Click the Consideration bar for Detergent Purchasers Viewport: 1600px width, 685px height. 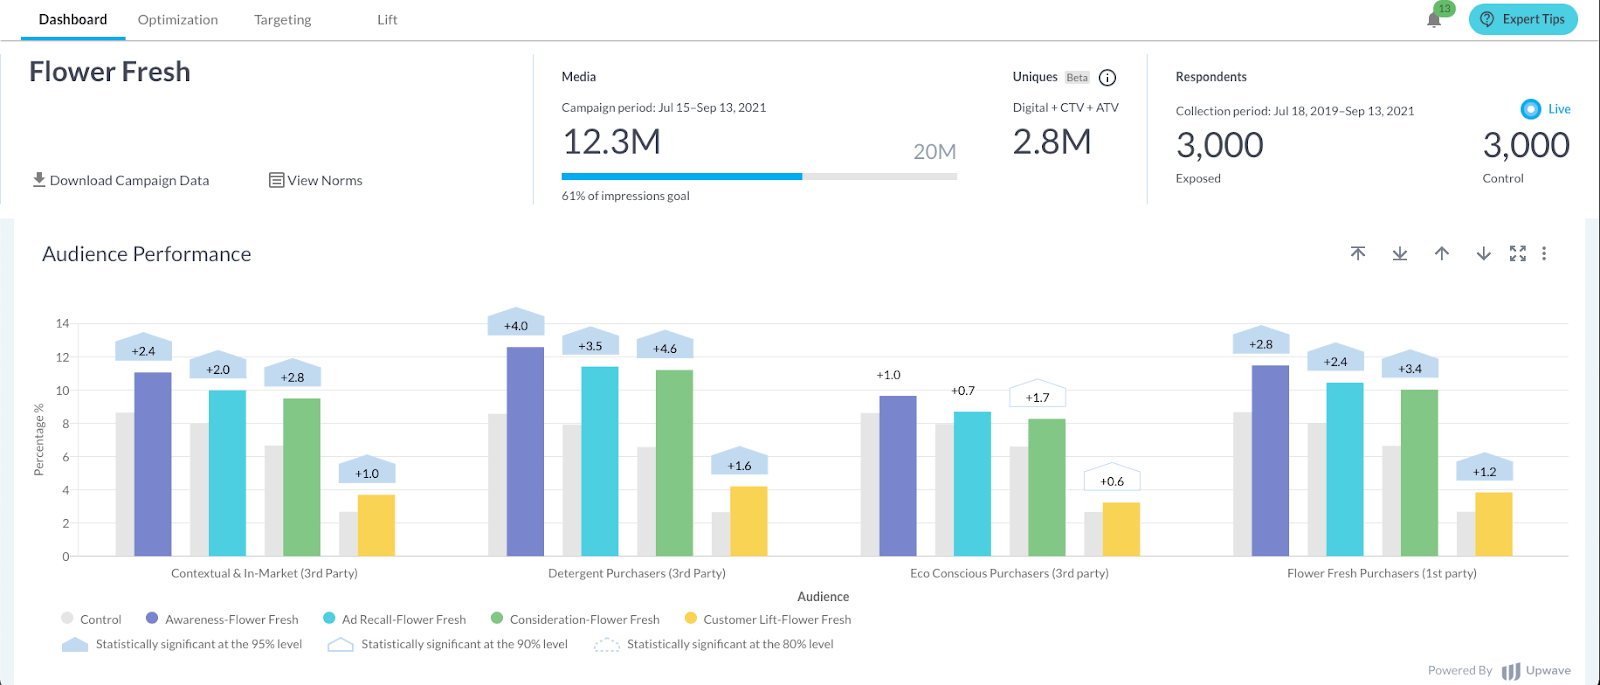pos(674,463)
